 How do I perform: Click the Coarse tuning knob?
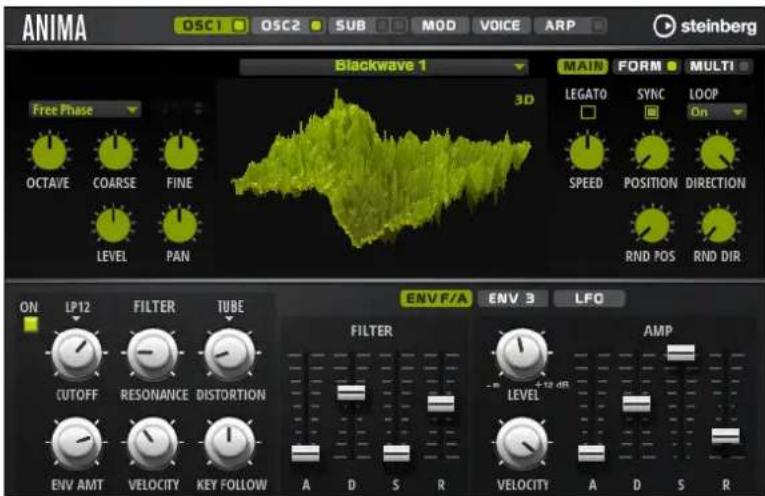[x=115, y=152]
